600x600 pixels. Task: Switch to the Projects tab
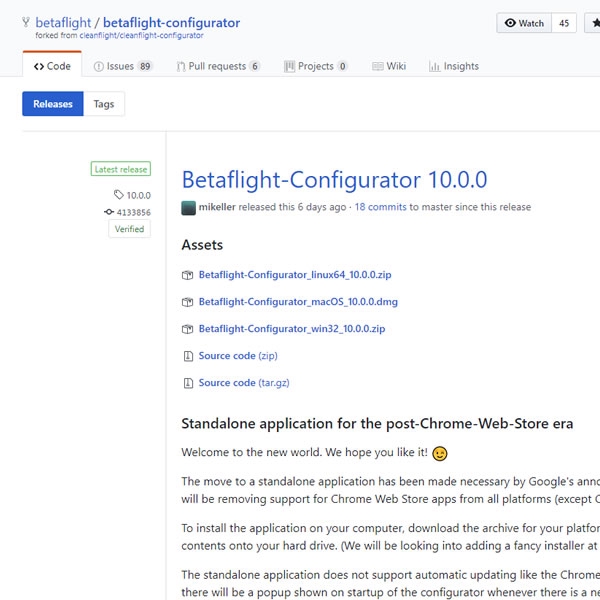coord(316,66)
